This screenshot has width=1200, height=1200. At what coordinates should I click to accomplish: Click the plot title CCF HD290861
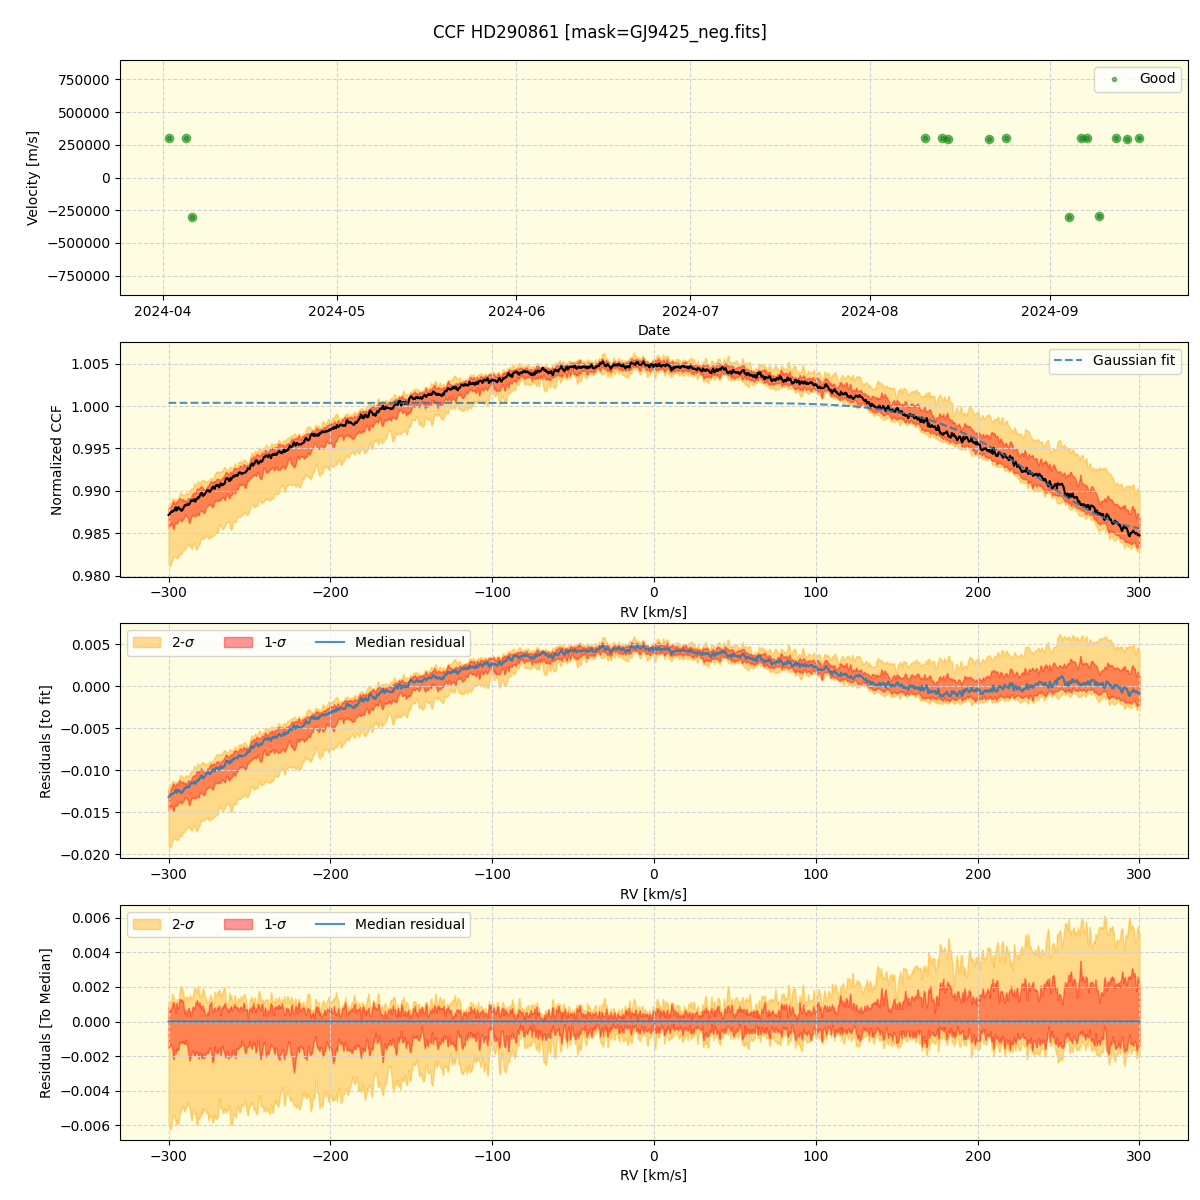tap(599, 32)
